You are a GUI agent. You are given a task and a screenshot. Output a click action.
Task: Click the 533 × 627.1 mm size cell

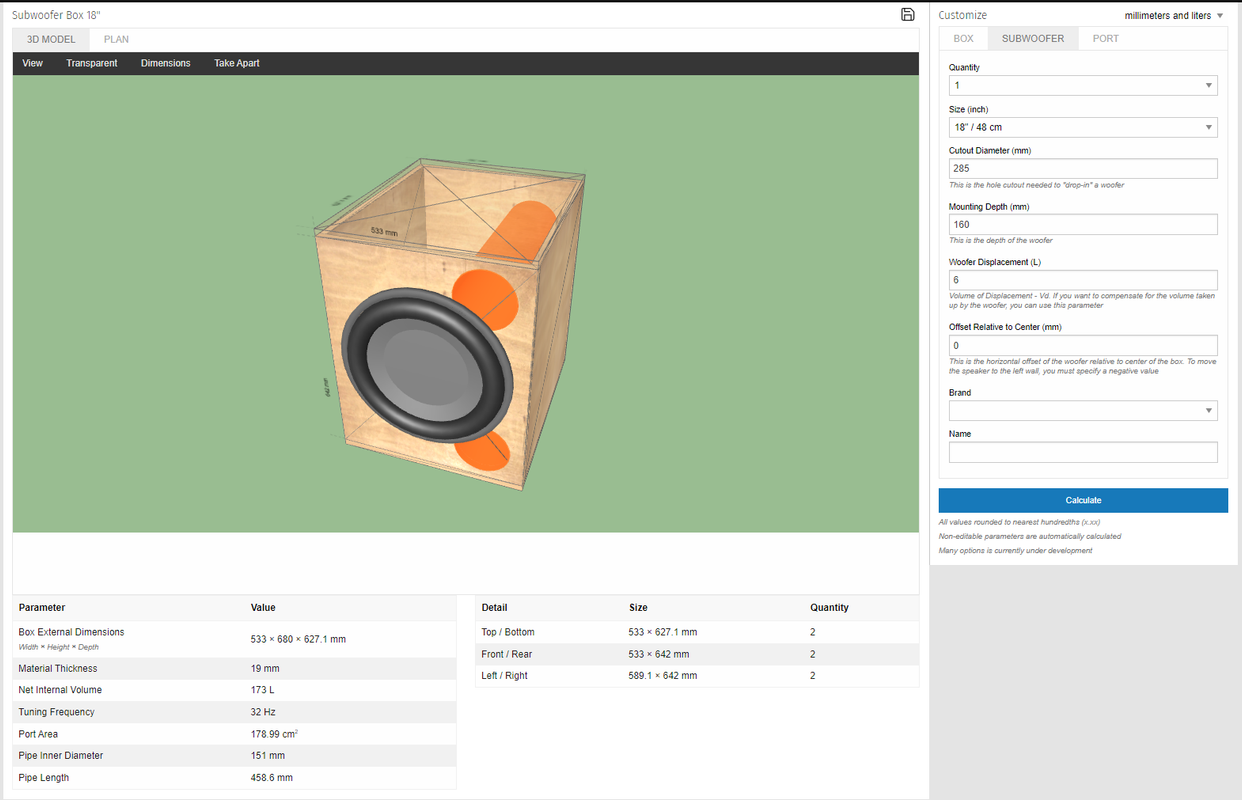663,632
